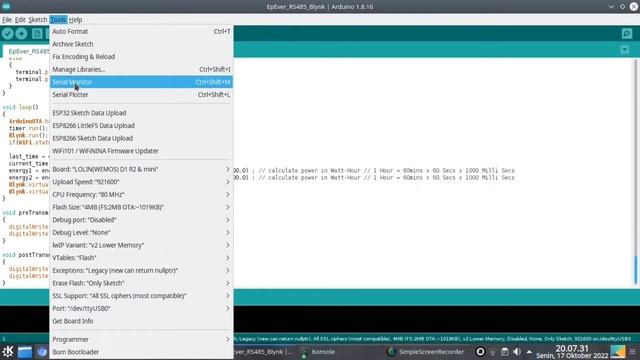Select ESP8266 LittleFS Data Upload
The width and height of the screenshot is (640, 360).
pos(141,126)
